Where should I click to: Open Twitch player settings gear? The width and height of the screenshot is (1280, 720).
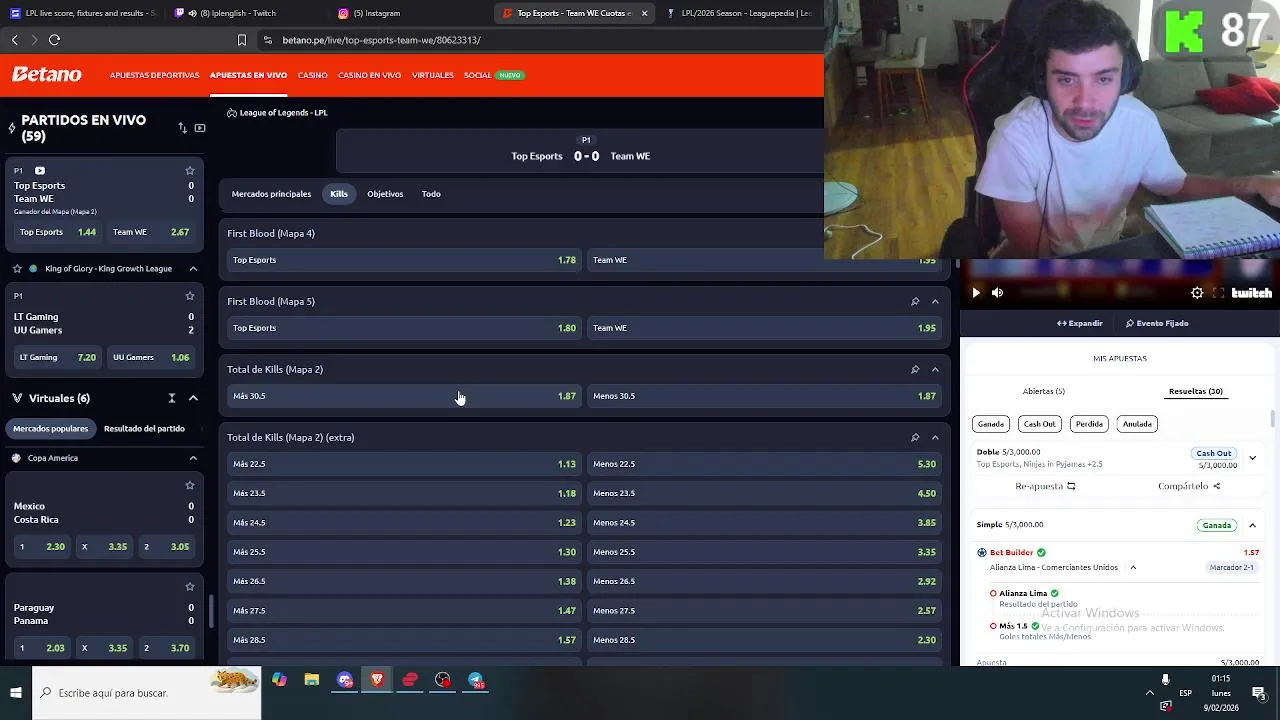tap(1197, 293)
